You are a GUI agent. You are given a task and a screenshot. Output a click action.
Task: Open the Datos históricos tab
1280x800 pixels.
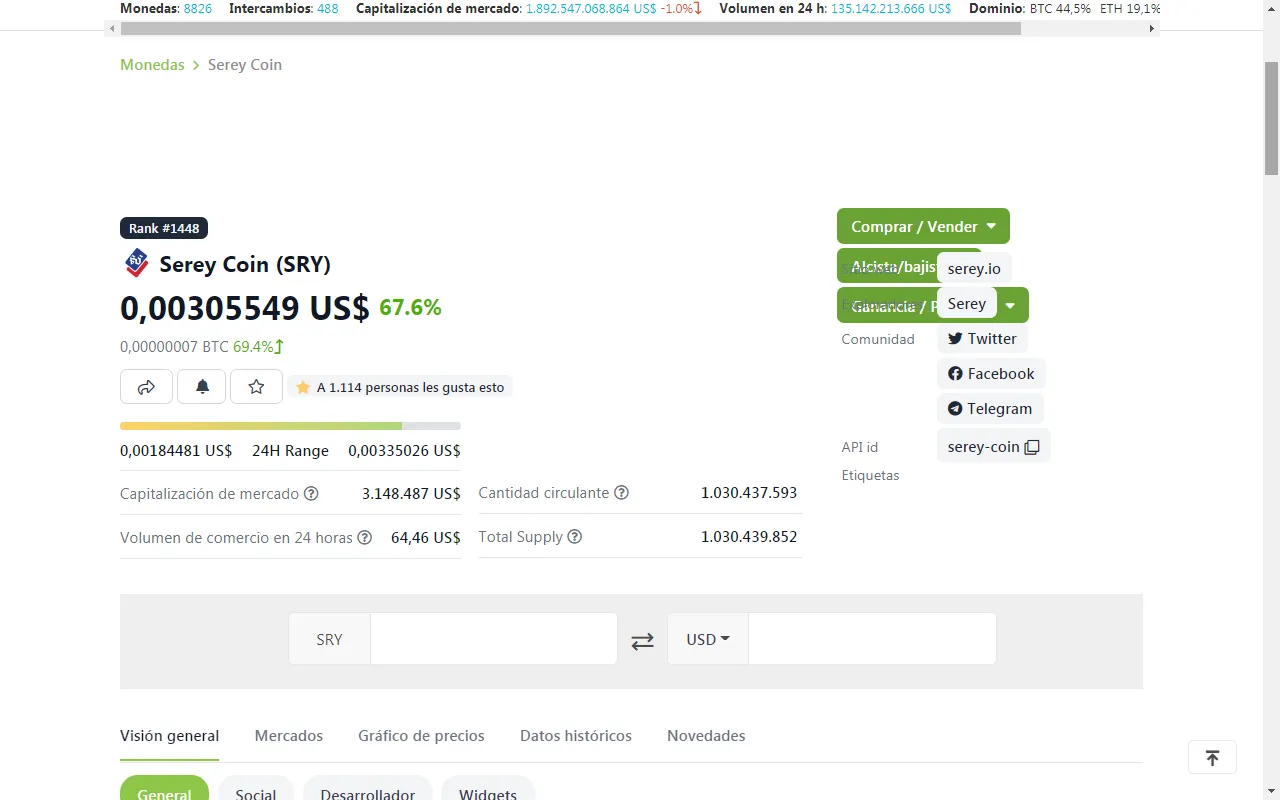[x=576, y=736]
